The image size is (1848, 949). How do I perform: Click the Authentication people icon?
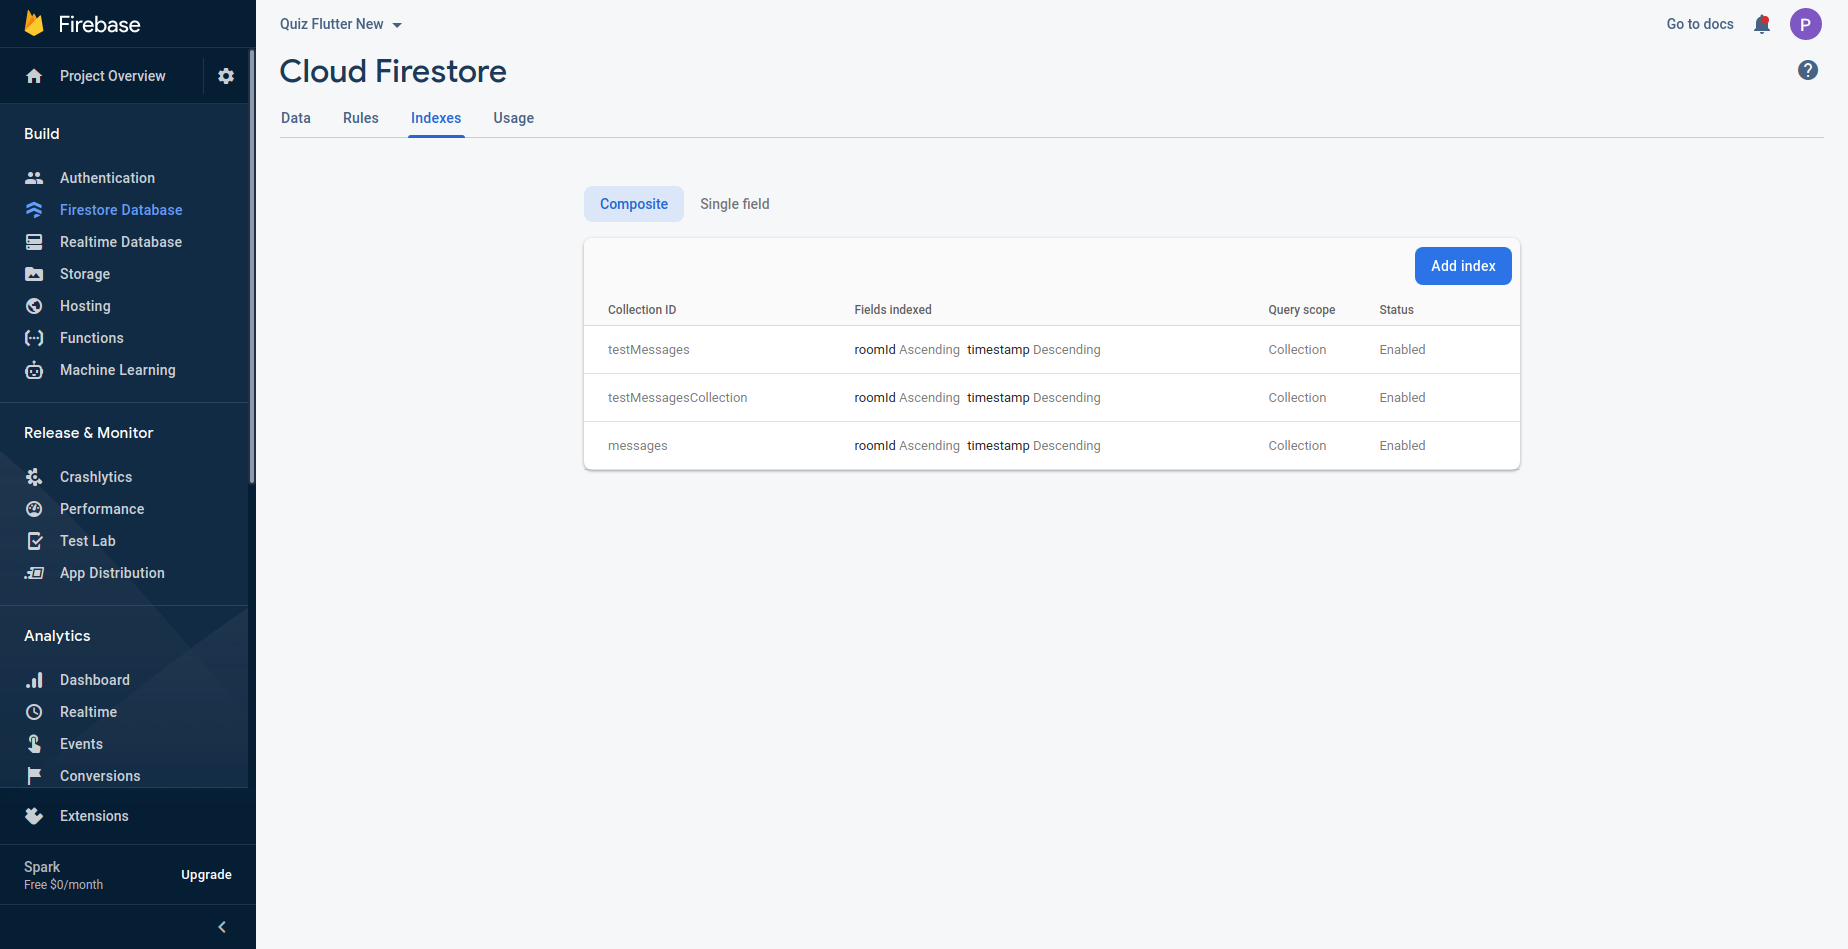[x=34, y=178]
